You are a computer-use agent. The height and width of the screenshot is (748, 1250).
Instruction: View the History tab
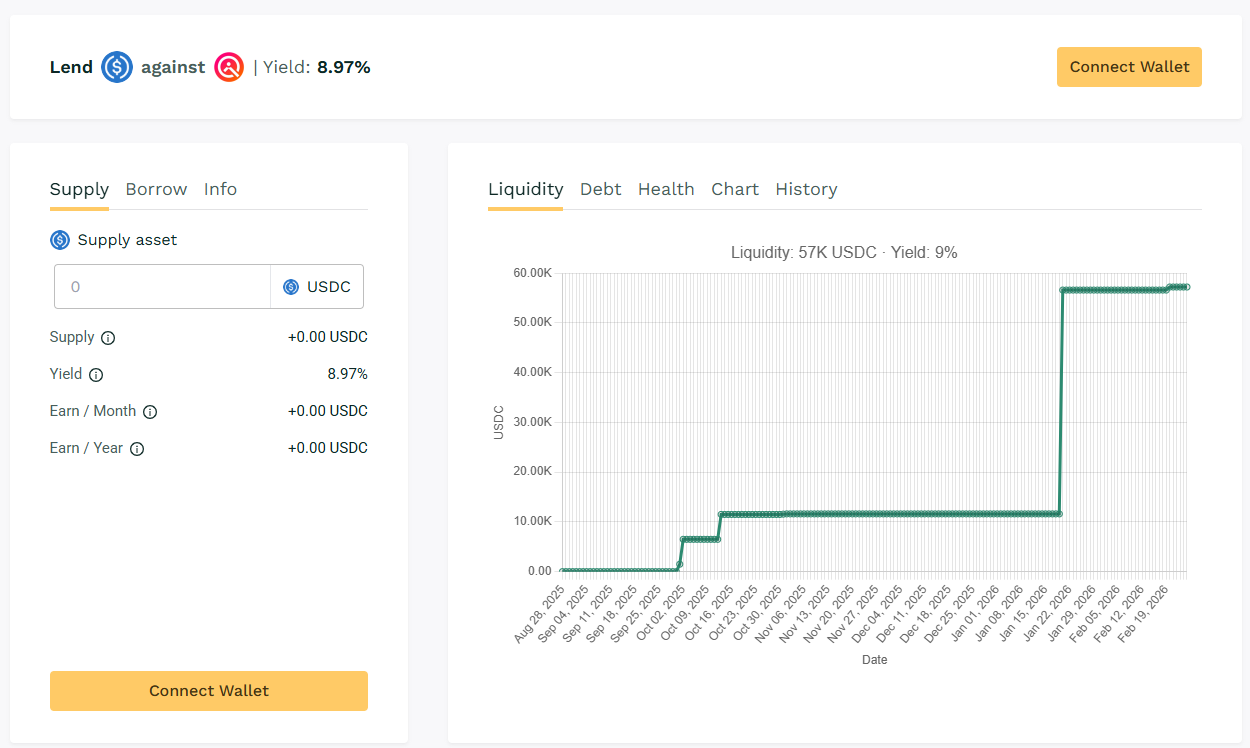(806, 189)
